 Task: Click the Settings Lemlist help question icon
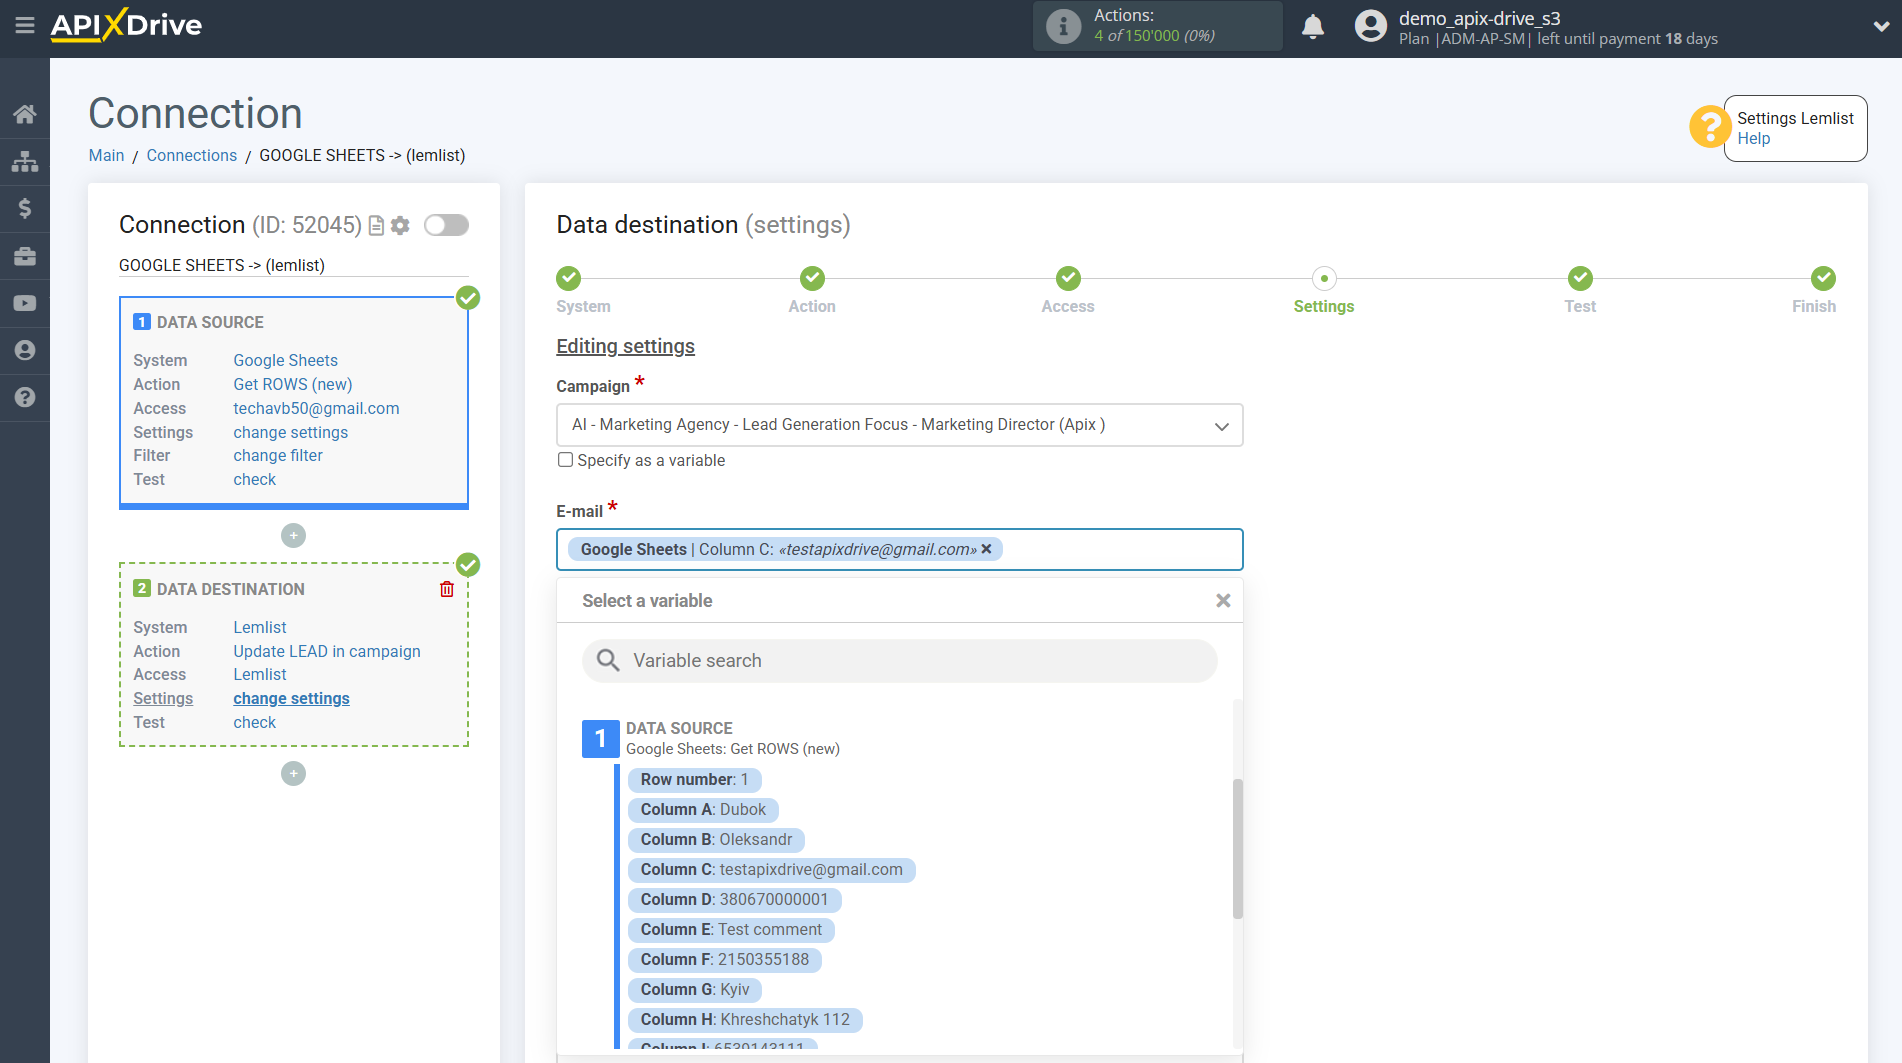pyautogui.click(x=1709, y=127)
